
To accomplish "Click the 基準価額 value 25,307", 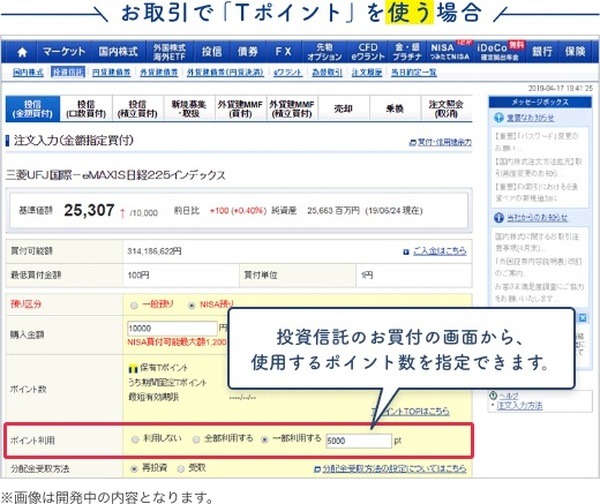I will 89,210.
